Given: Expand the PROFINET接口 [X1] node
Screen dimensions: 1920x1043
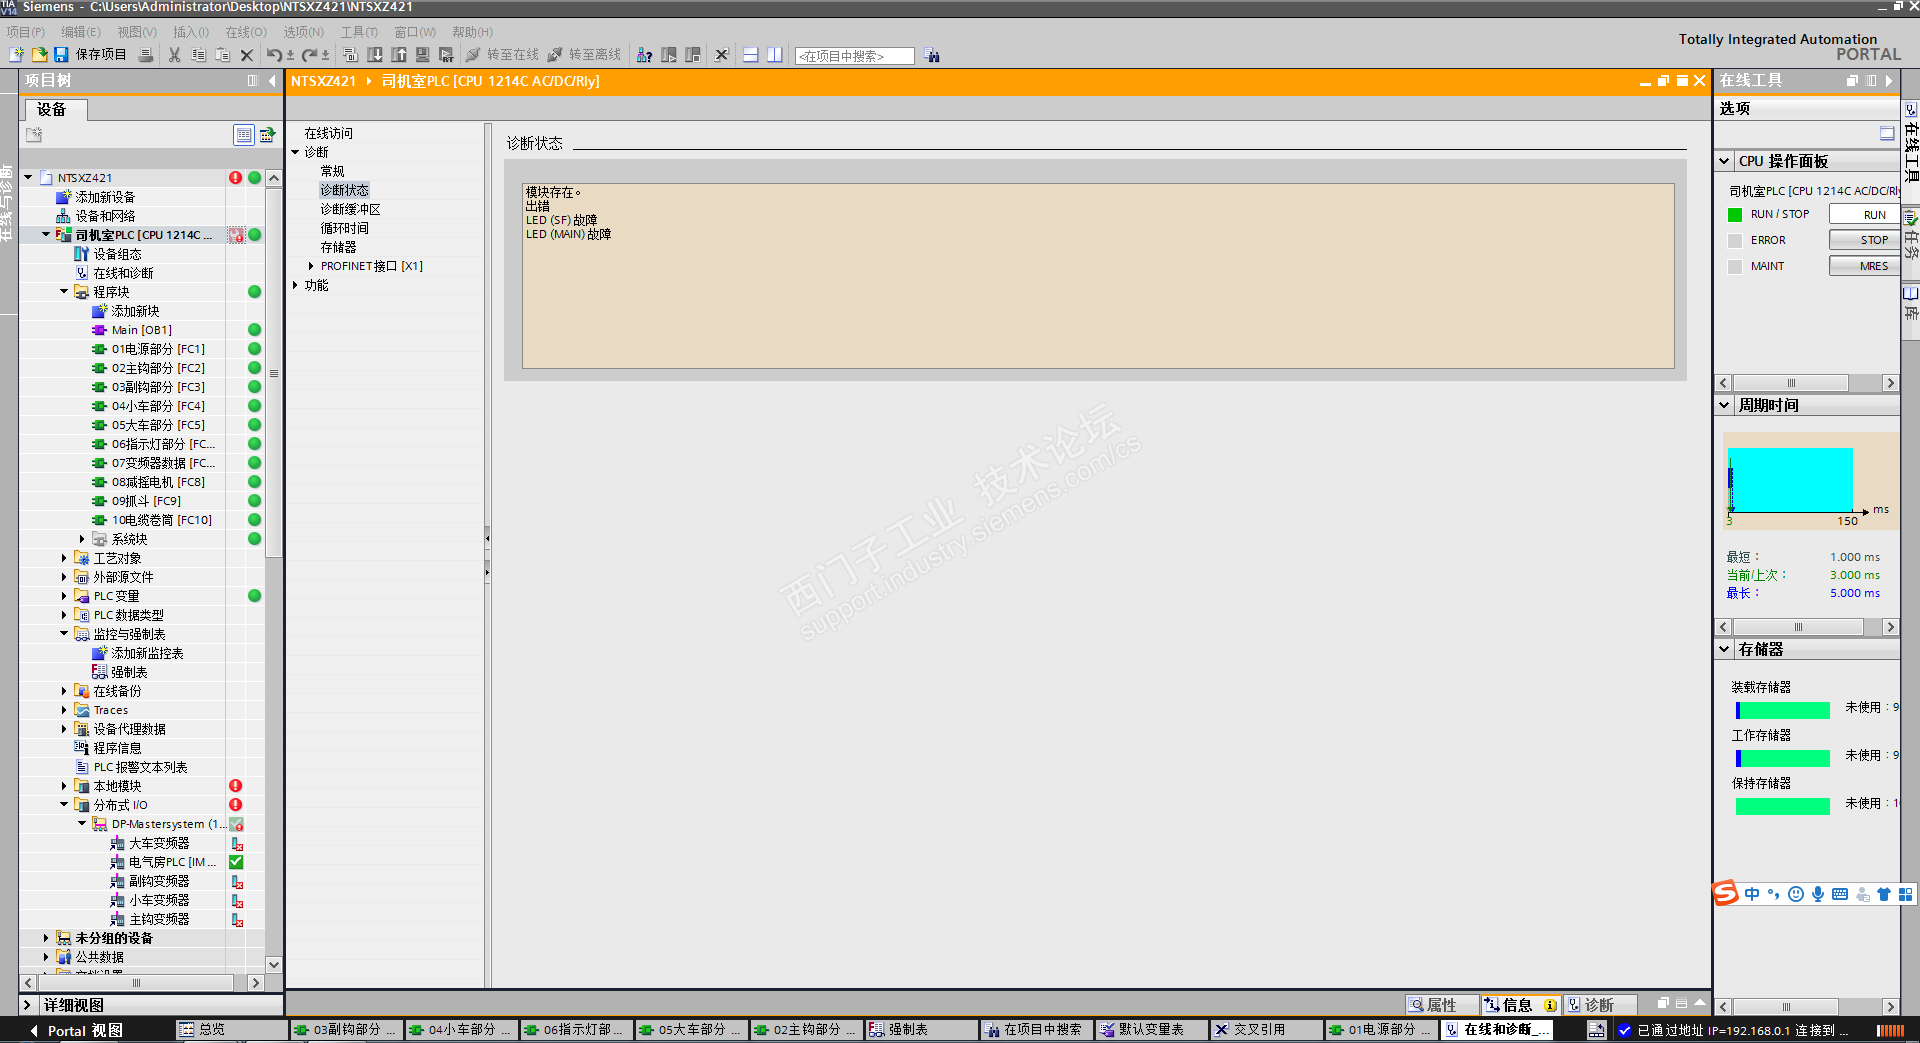Looking at the screenshot, I should tap(311, 266).
